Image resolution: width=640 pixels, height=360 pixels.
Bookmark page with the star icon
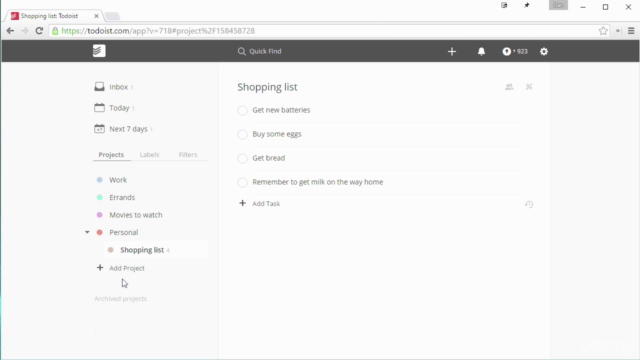tap(603, 31)
